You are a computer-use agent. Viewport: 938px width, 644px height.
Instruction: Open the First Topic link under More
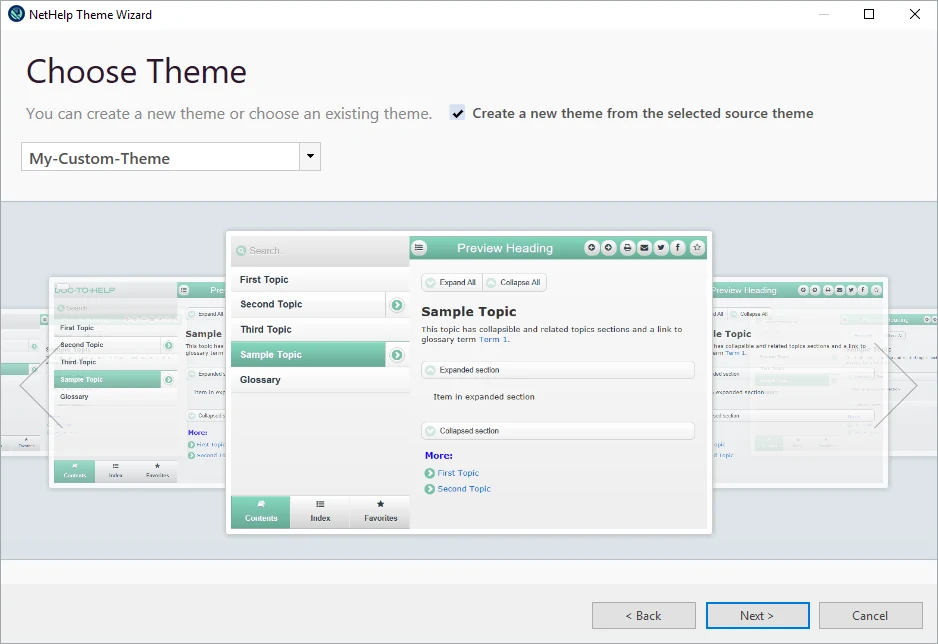pos(458,473)
